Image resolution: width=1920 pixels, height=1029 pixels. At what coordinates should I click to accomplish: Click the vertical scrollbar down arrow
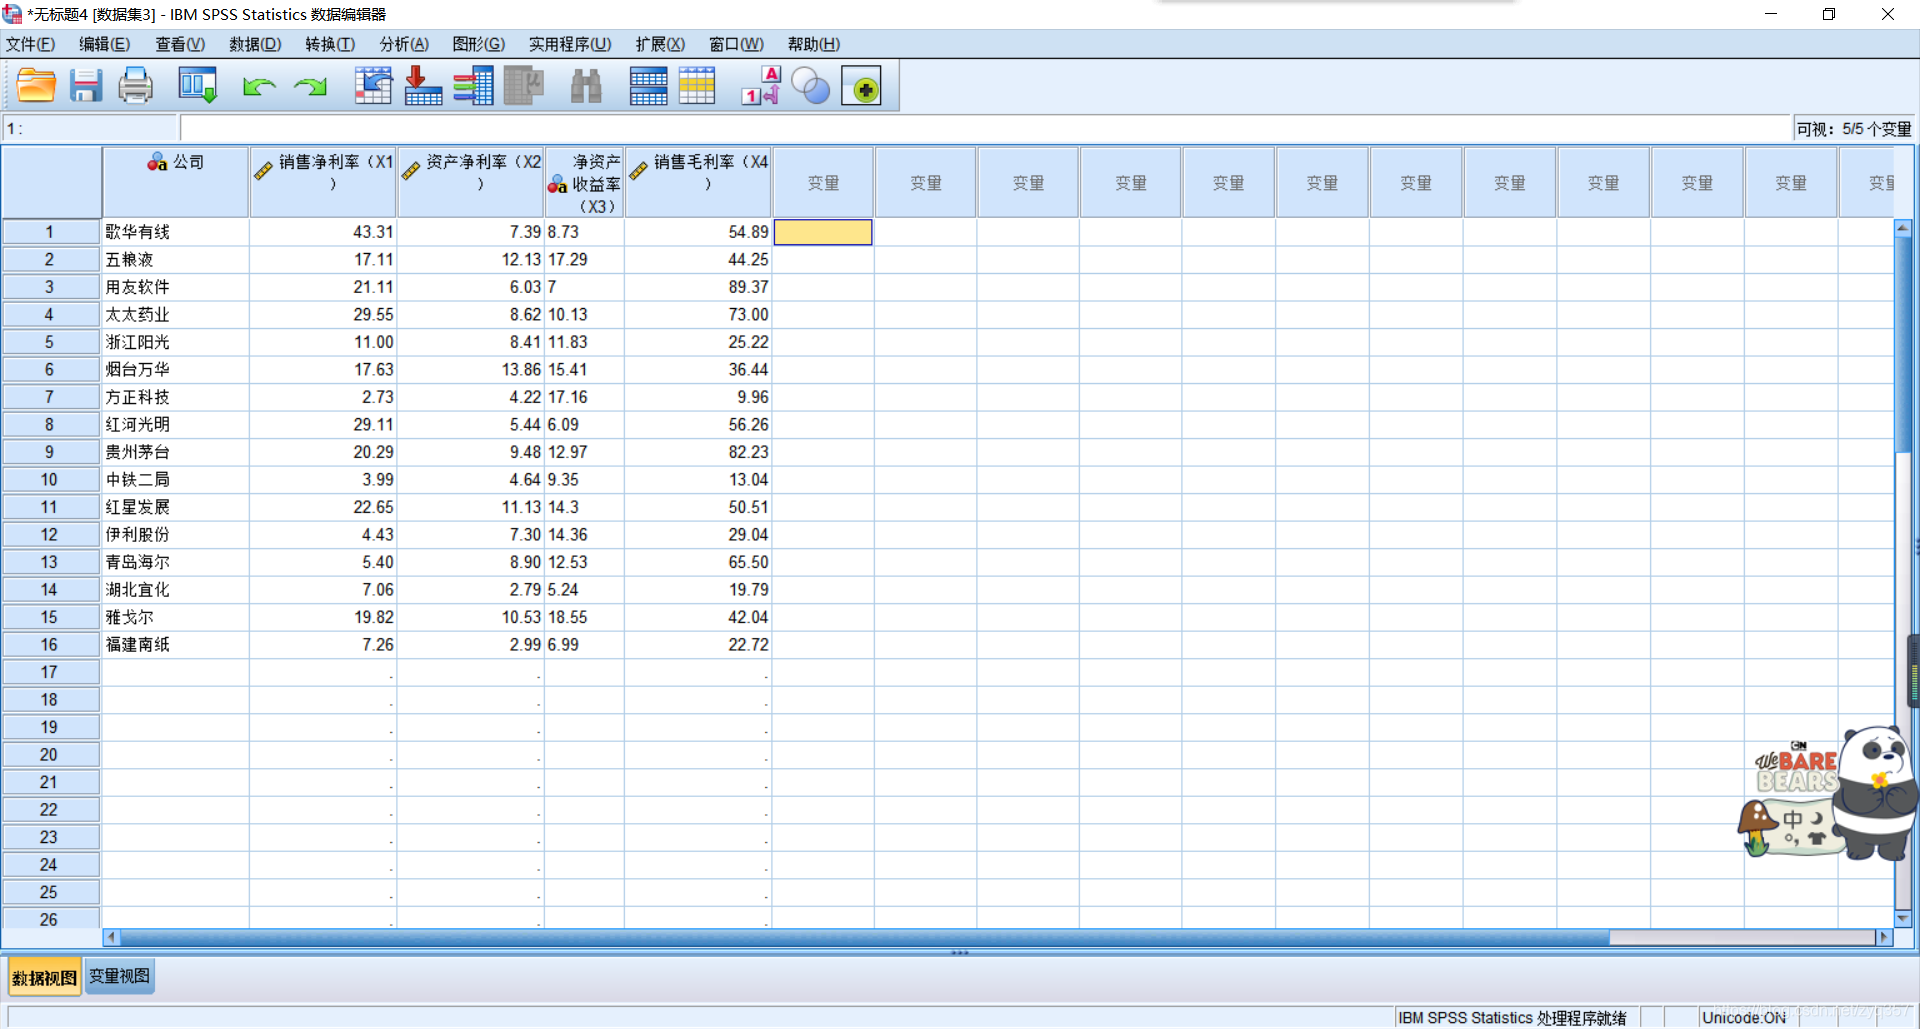coord(1902,919)
